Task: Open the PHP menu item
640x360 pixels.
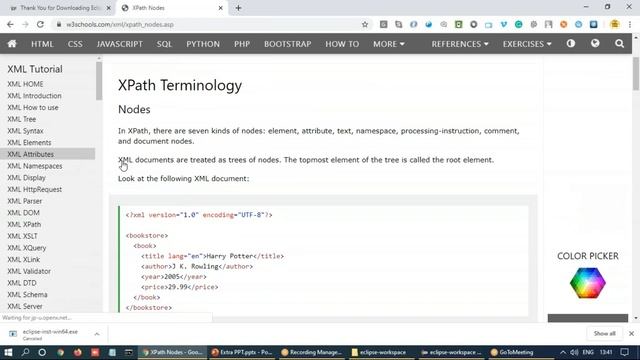Action: (242, 44)
